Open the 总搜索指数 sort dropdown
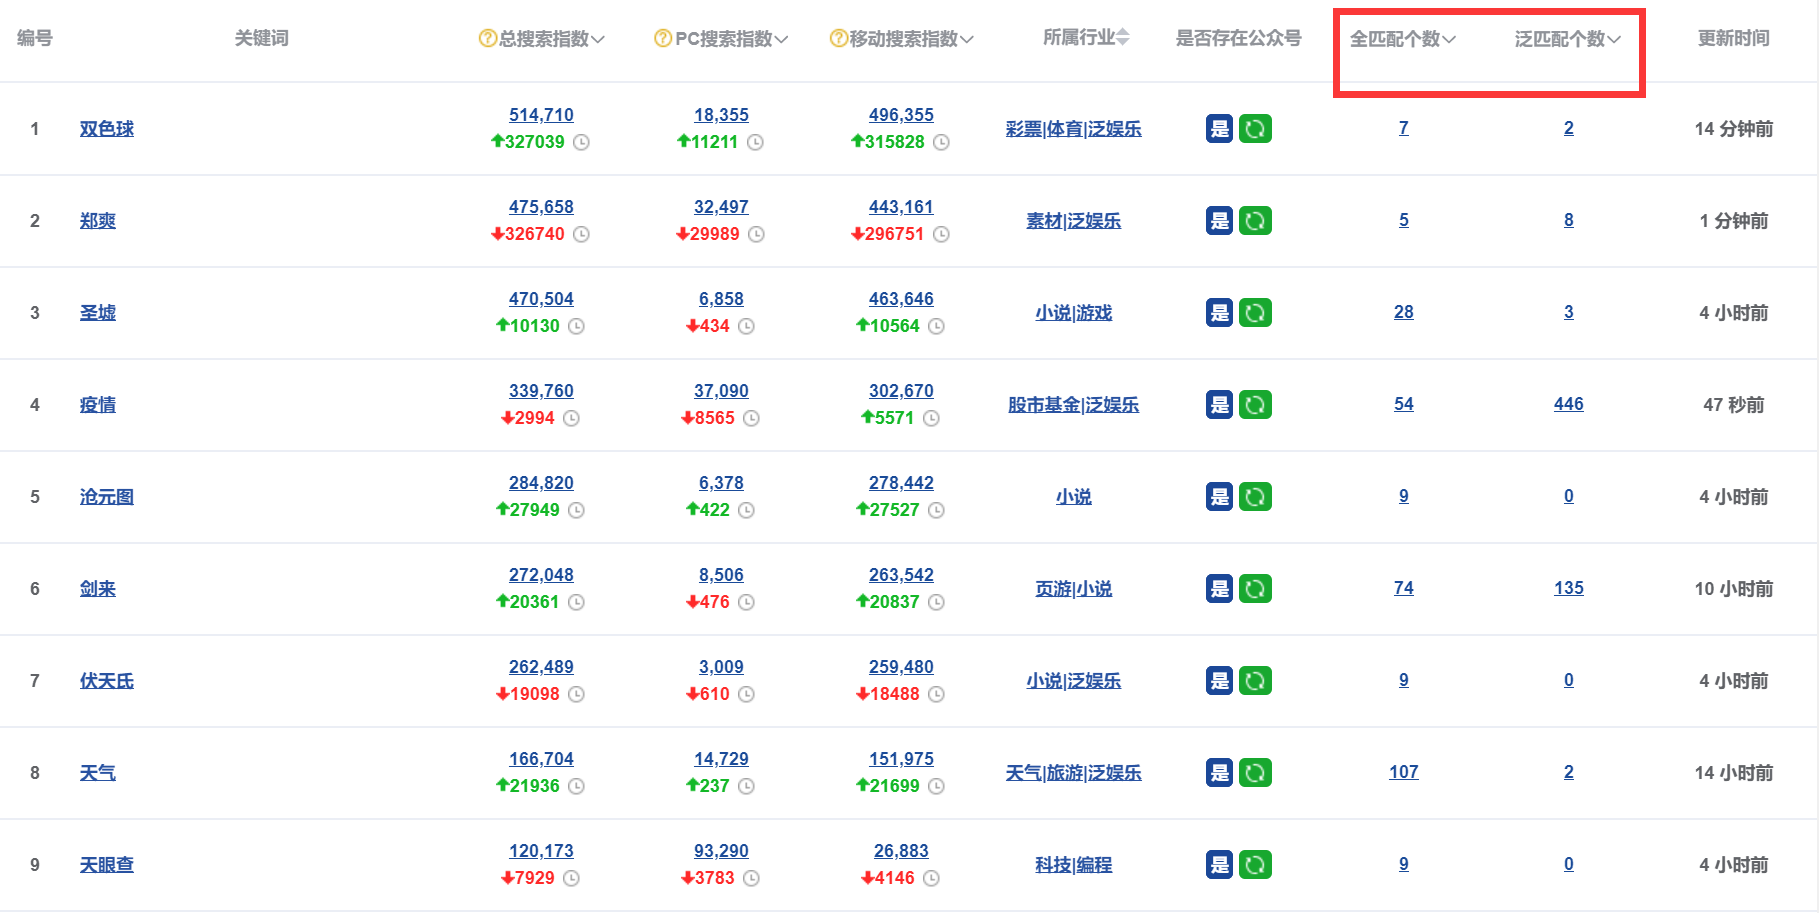Screen dimensions: 1819x913 pyautogui.click(x=600, y=39)
